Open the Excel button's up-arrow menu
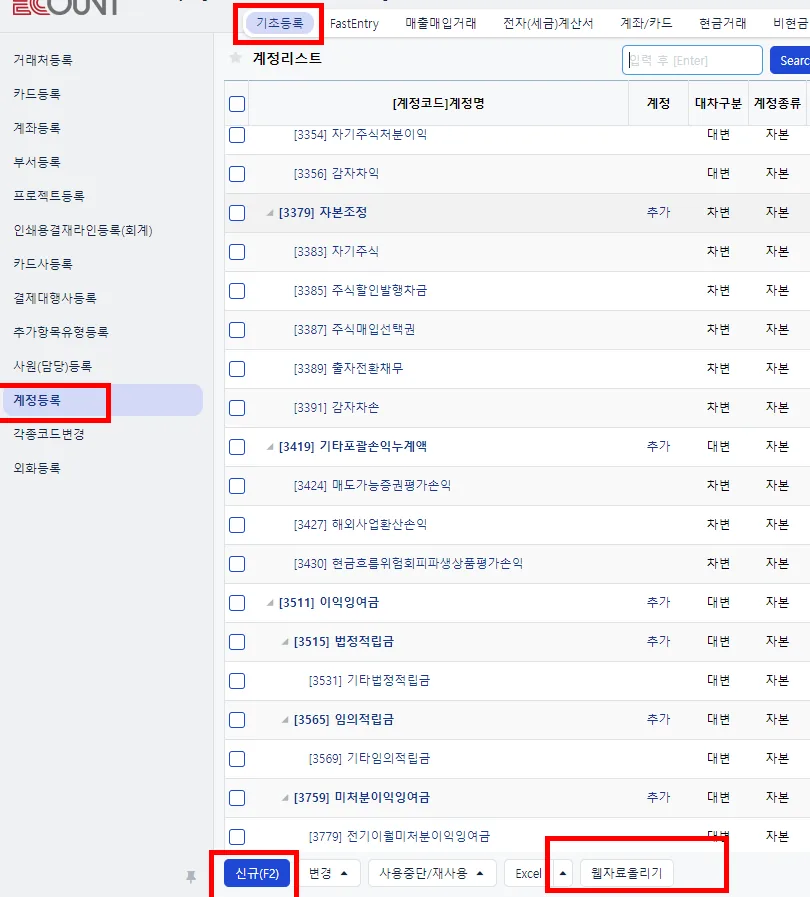810x897 pixels. [x=563, y=873]
